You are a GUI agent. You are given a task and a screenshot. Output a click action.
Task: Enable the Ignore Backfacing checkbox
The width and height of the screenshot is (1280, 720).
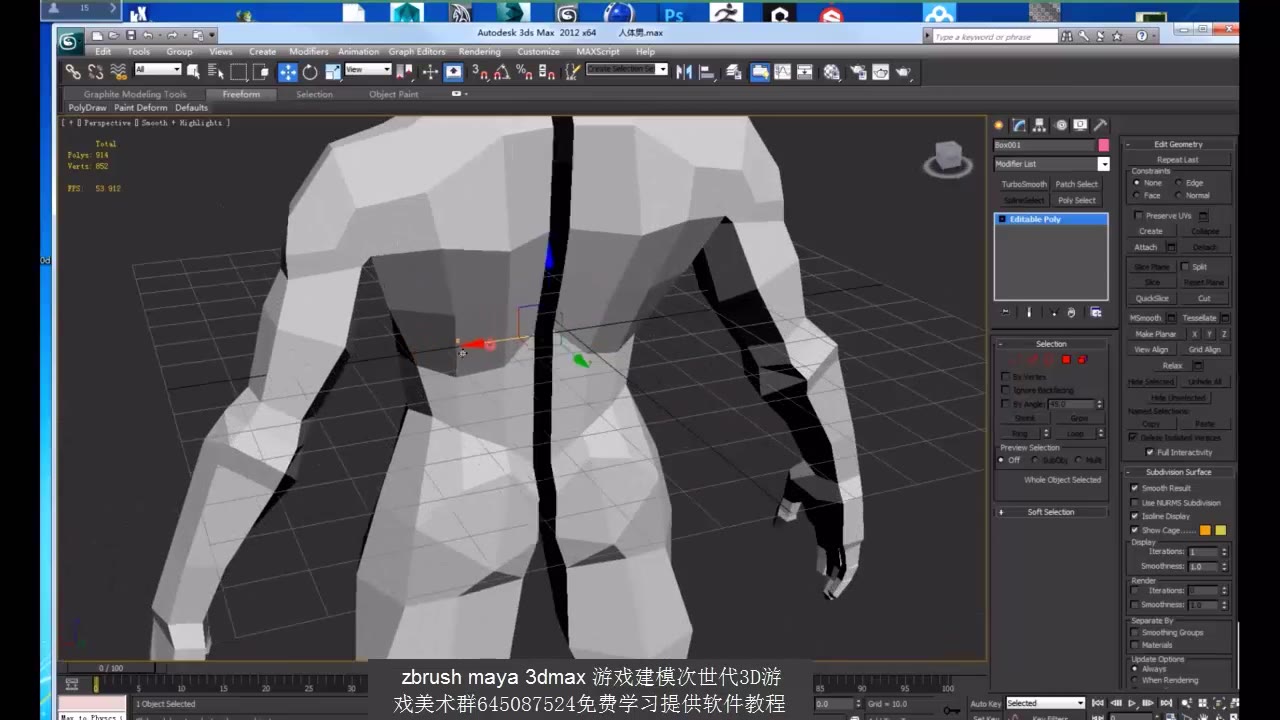pos(1005,390)
